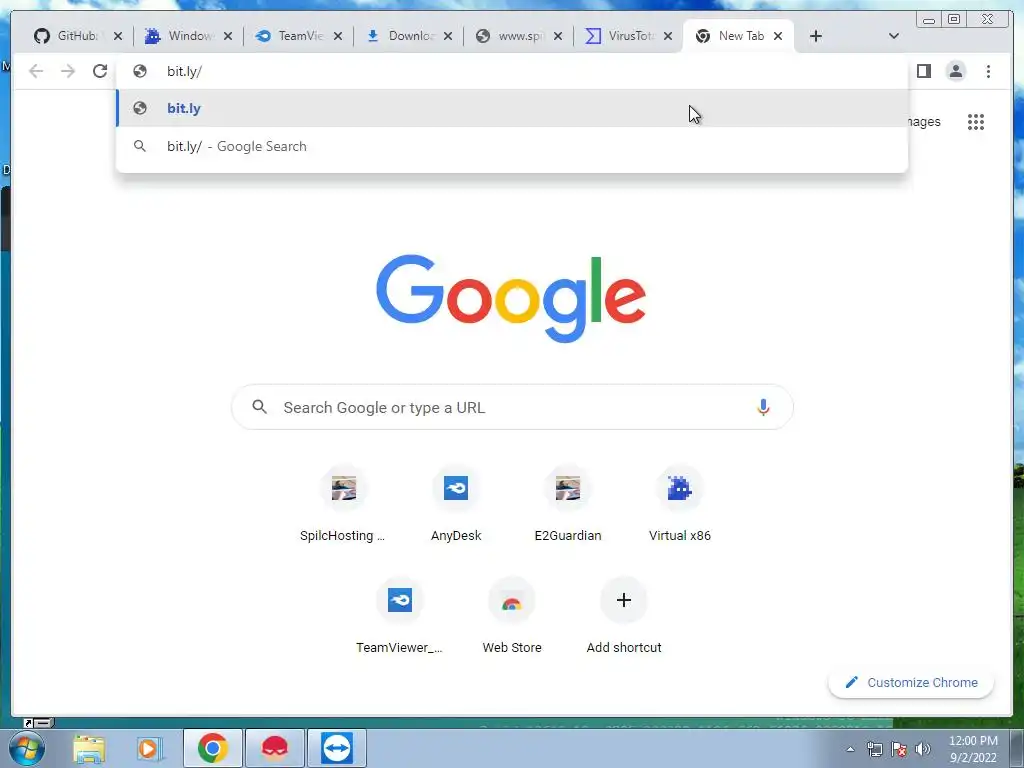Image resolution: width=1024 pixels, height=768 pixels.
Task: Close the VirusTotal tab
Action: coord(667,36)
